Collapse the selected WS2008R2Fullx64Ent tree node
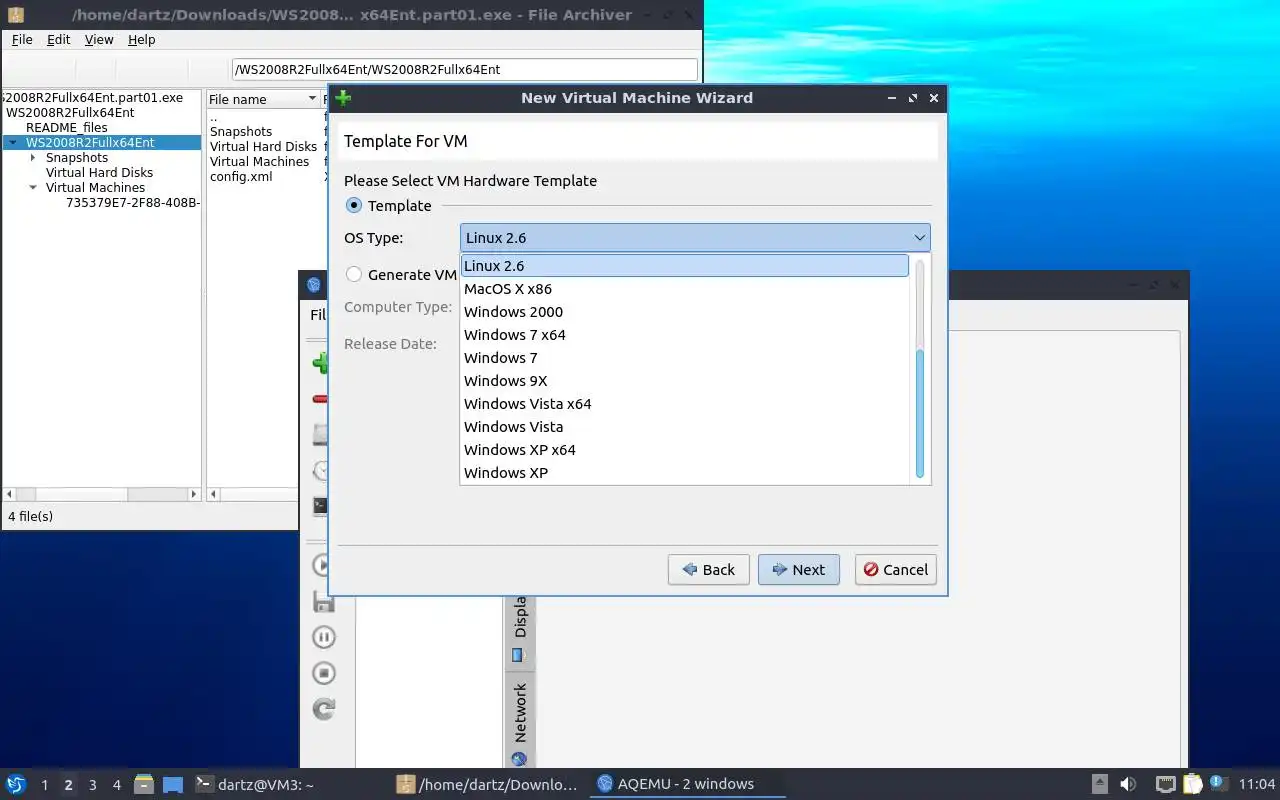This screenshot has height=800, width=1280. pos(13,143)
